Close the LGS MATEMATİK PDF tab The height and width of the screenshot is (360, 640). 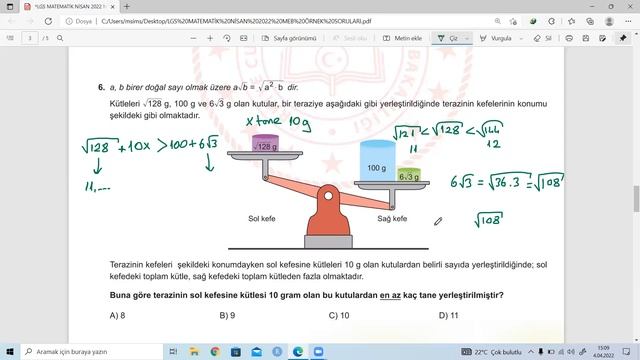113,7
